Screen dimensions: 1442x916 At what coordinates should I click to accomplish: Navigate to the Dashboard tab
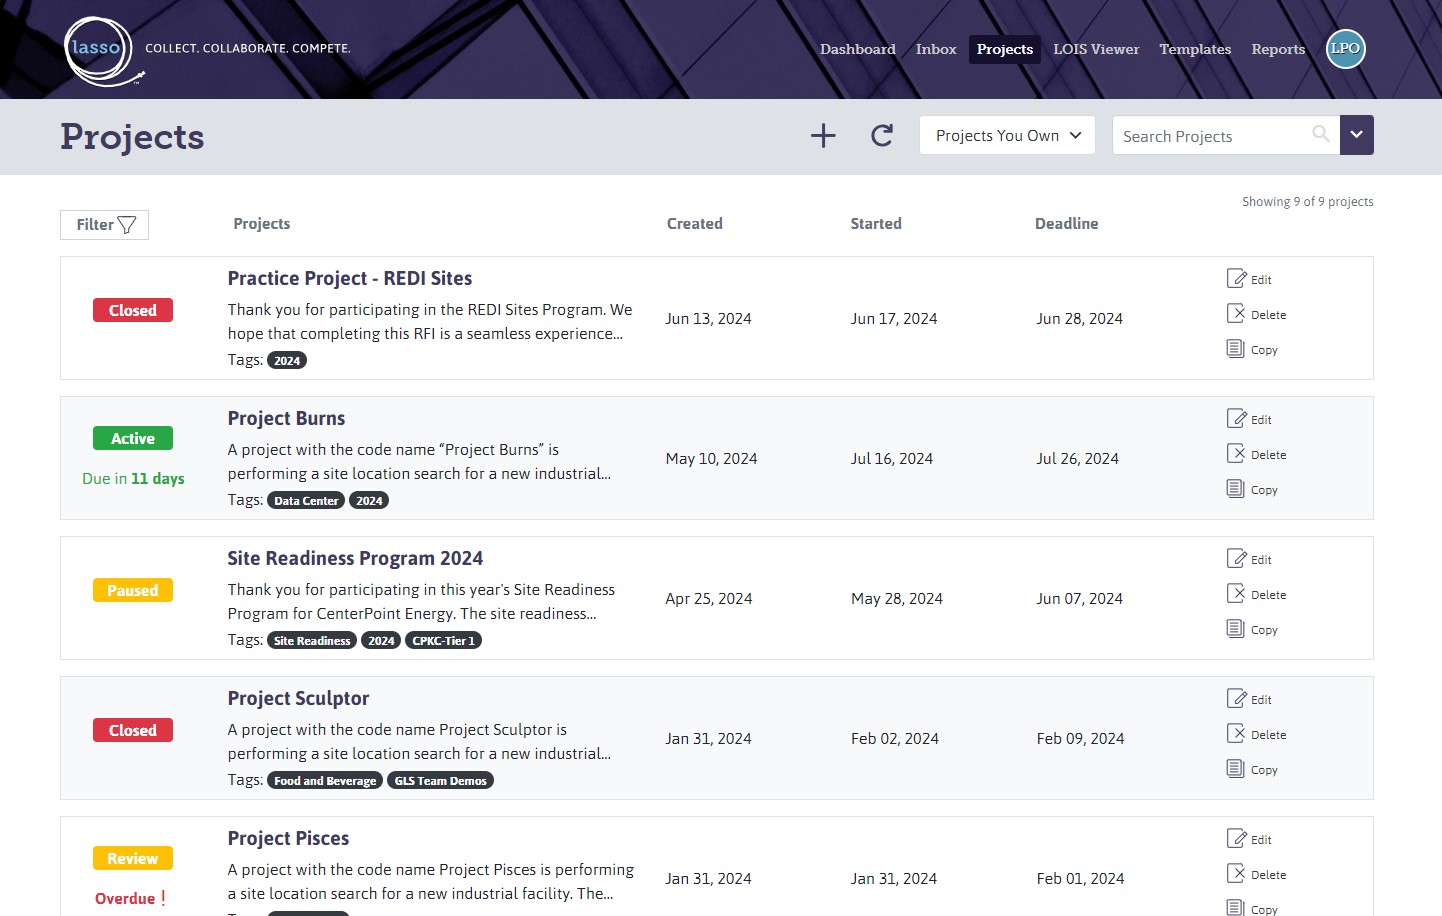(857, 48)
